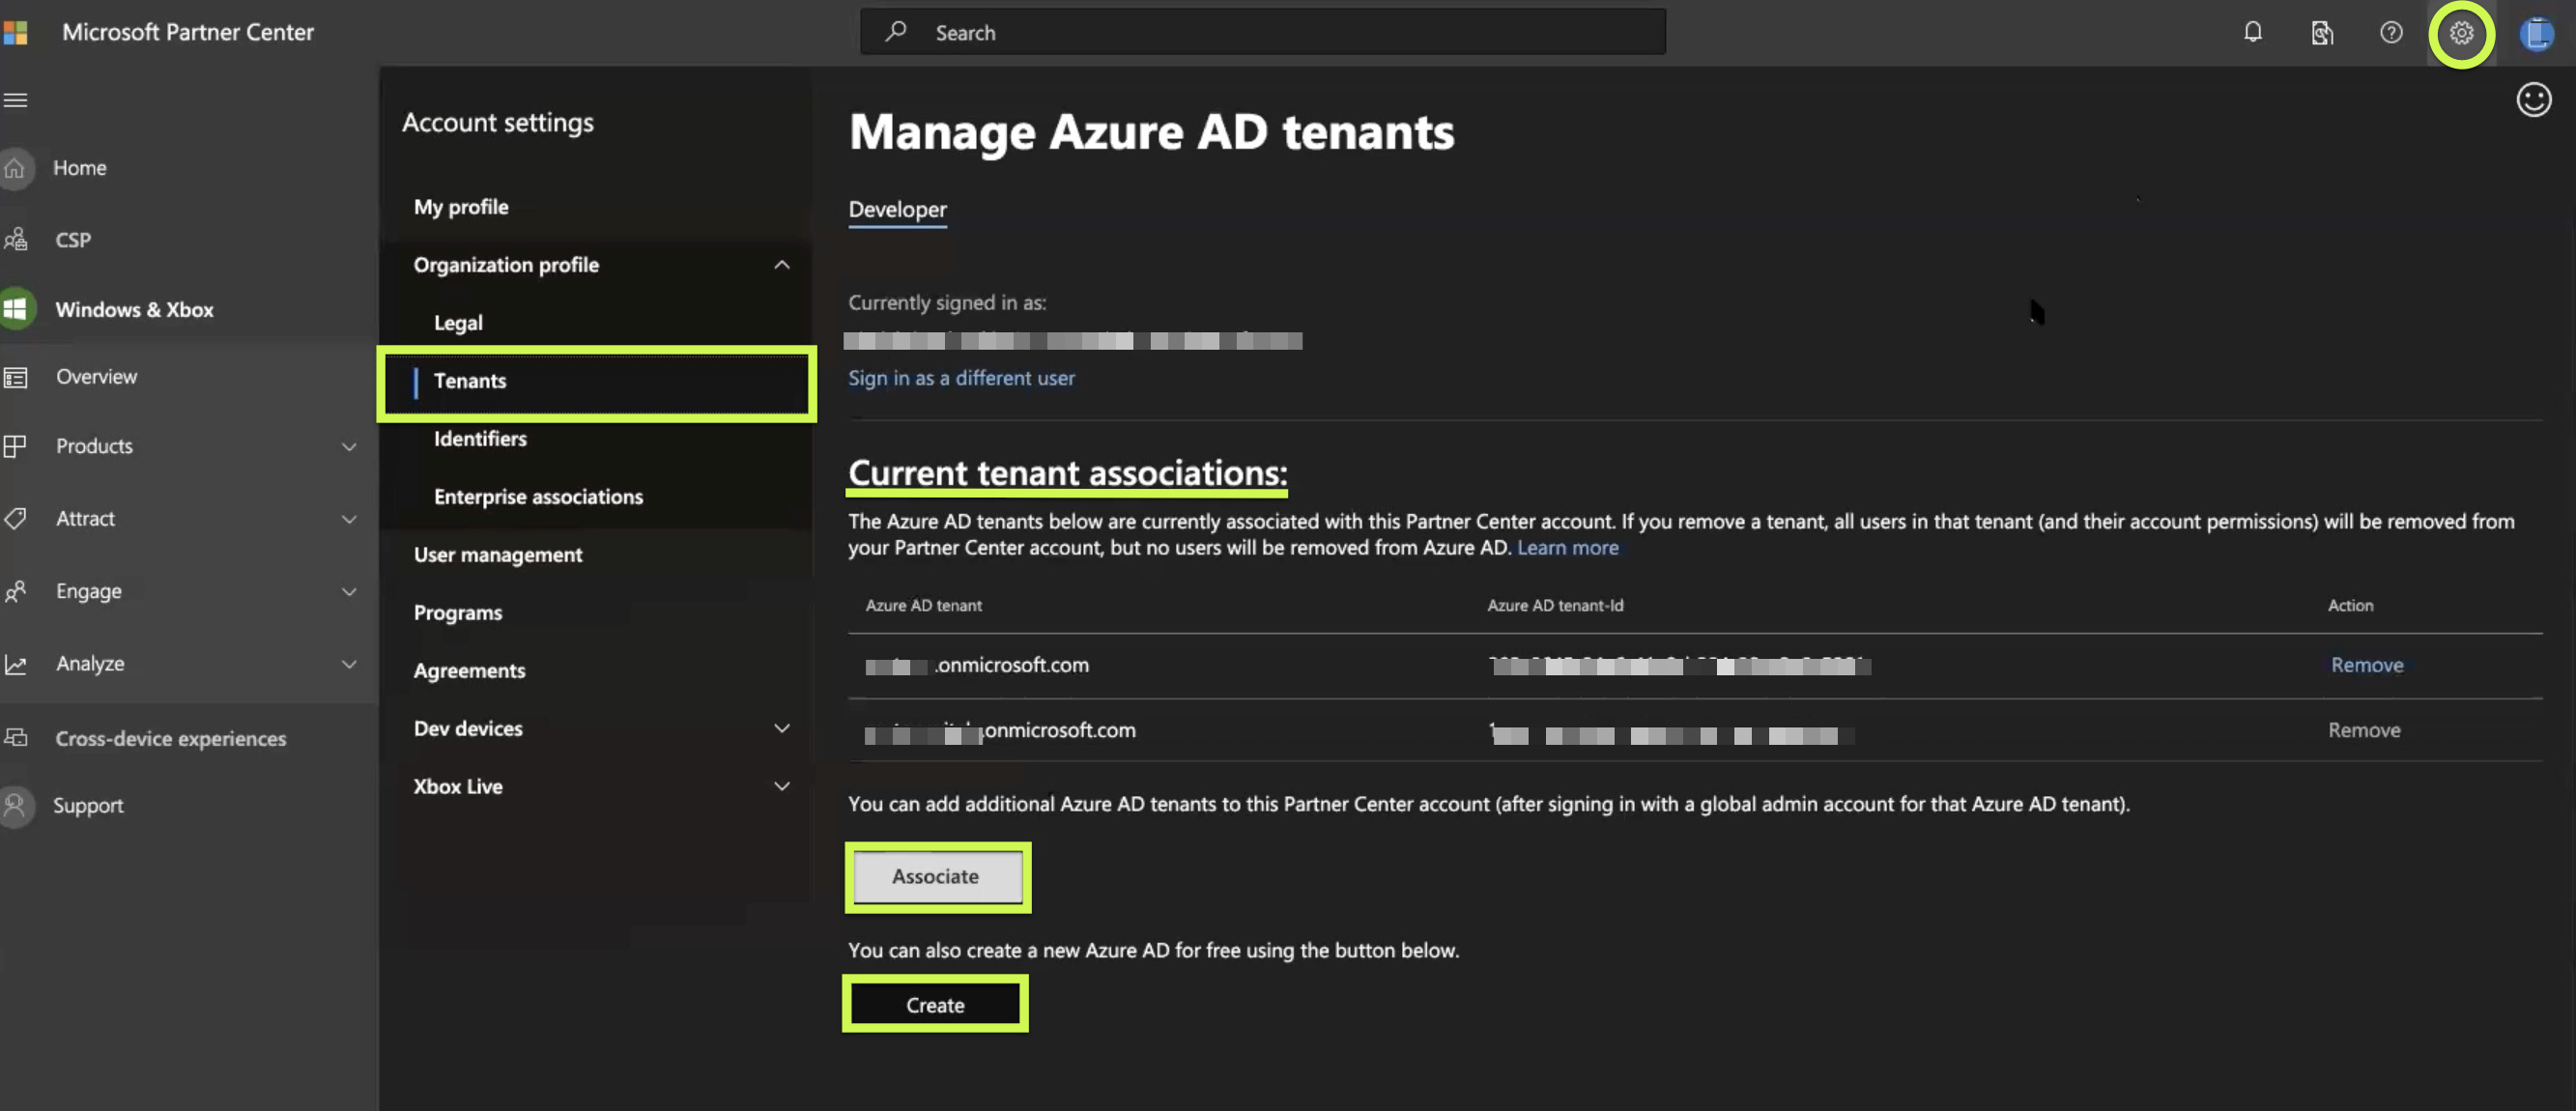Click the Account settings heading

[x=498, y=122]
